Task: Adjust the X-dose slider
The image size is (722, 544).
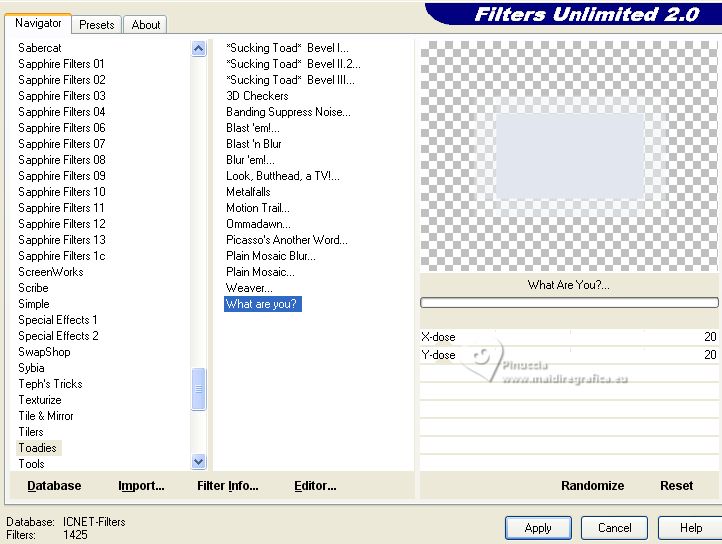Action: [569, 337]
